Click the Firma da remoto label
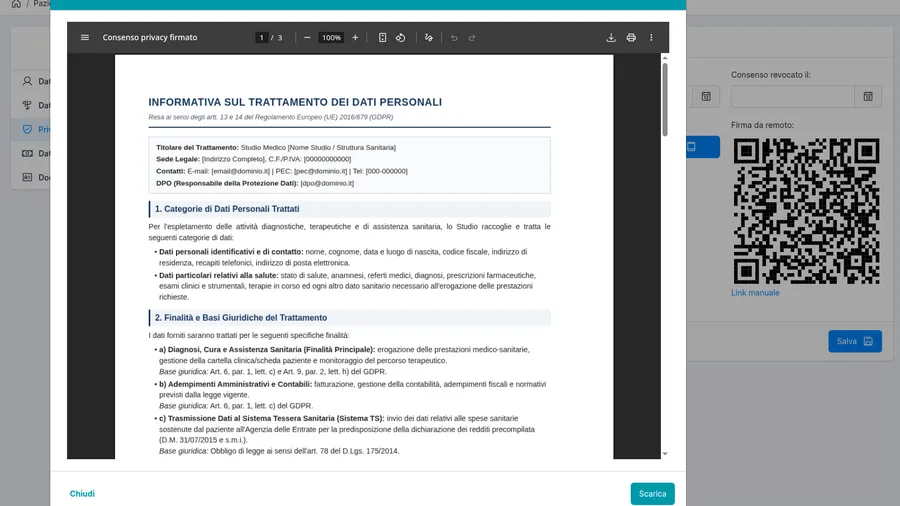 click(762, 124)
